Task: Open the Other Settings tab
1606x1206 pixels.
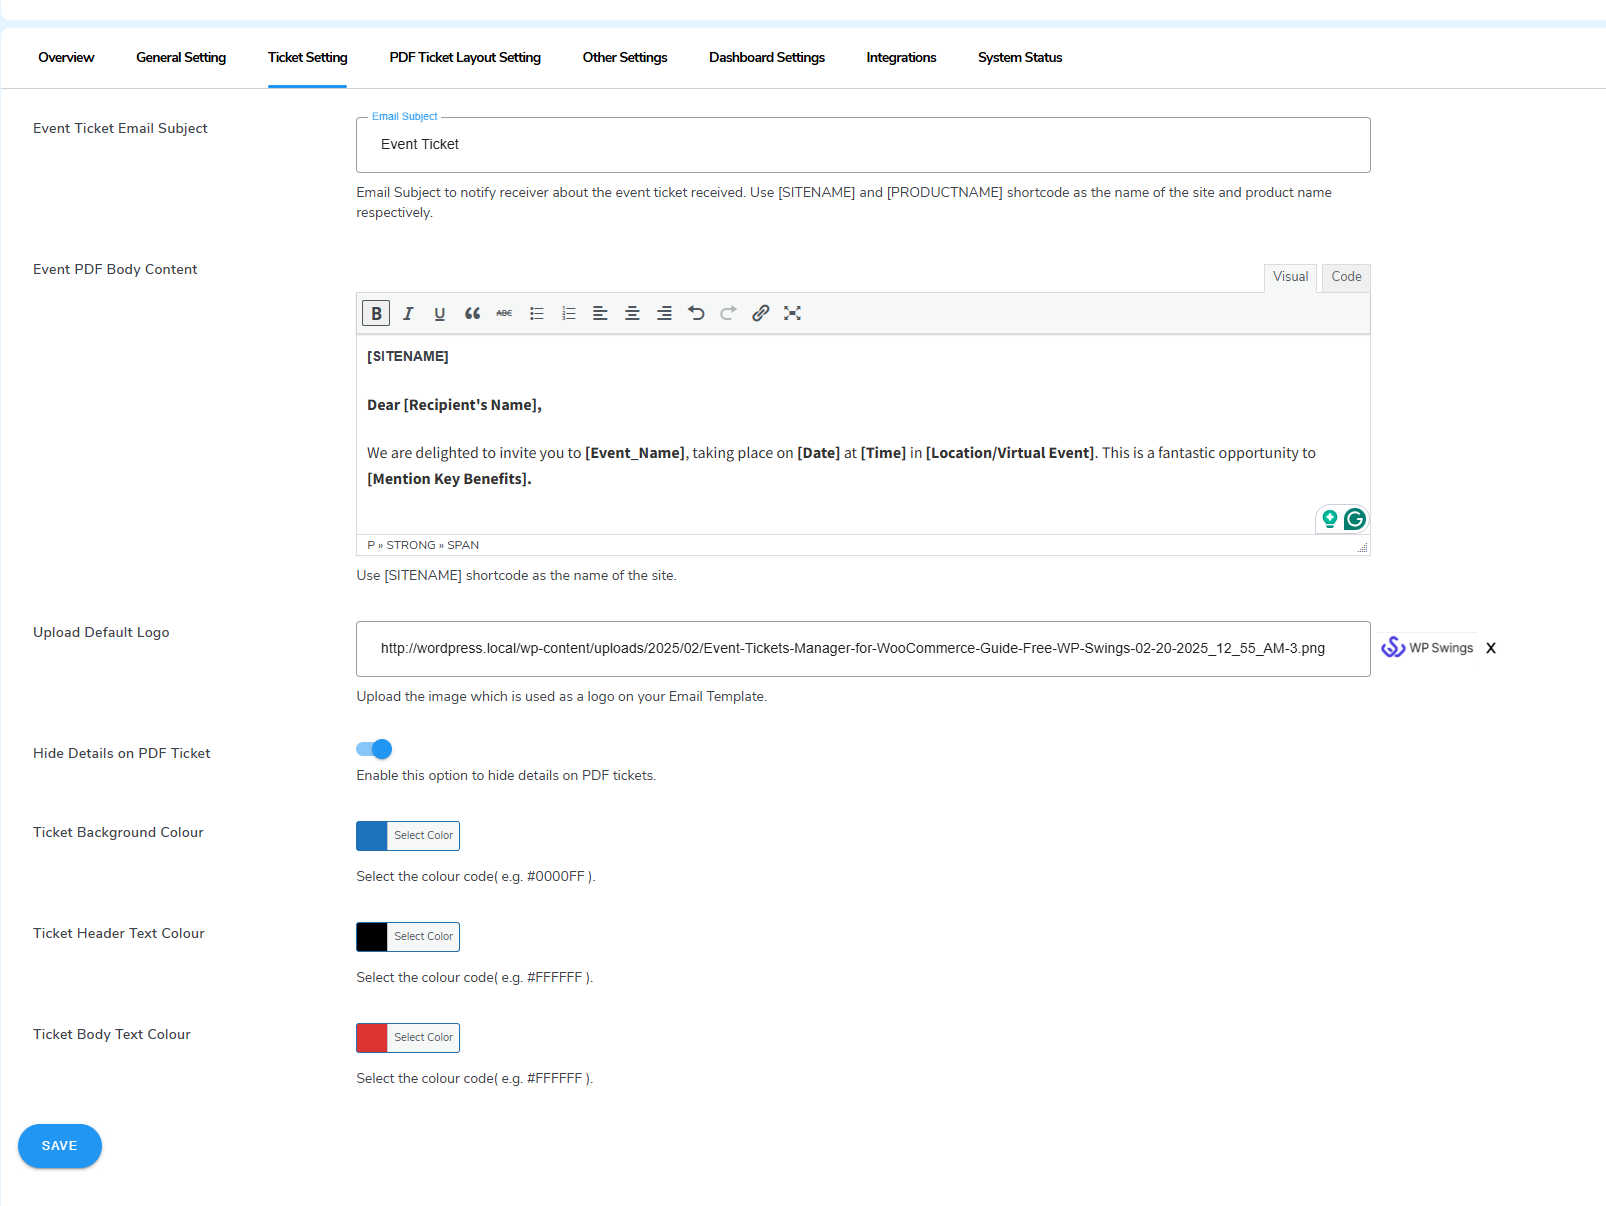Action: pos(625,57)
